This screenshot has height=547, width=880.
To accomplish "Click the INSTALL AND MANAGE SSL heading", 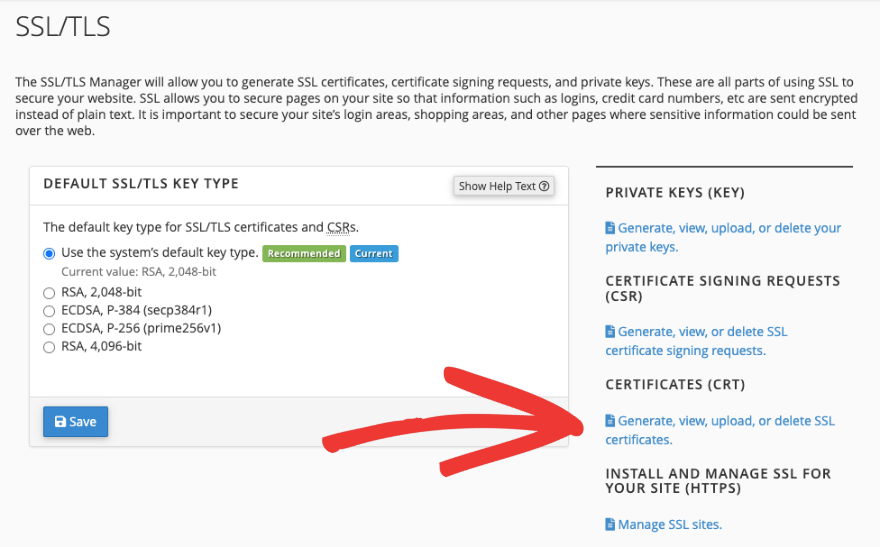I will (718, 481).
